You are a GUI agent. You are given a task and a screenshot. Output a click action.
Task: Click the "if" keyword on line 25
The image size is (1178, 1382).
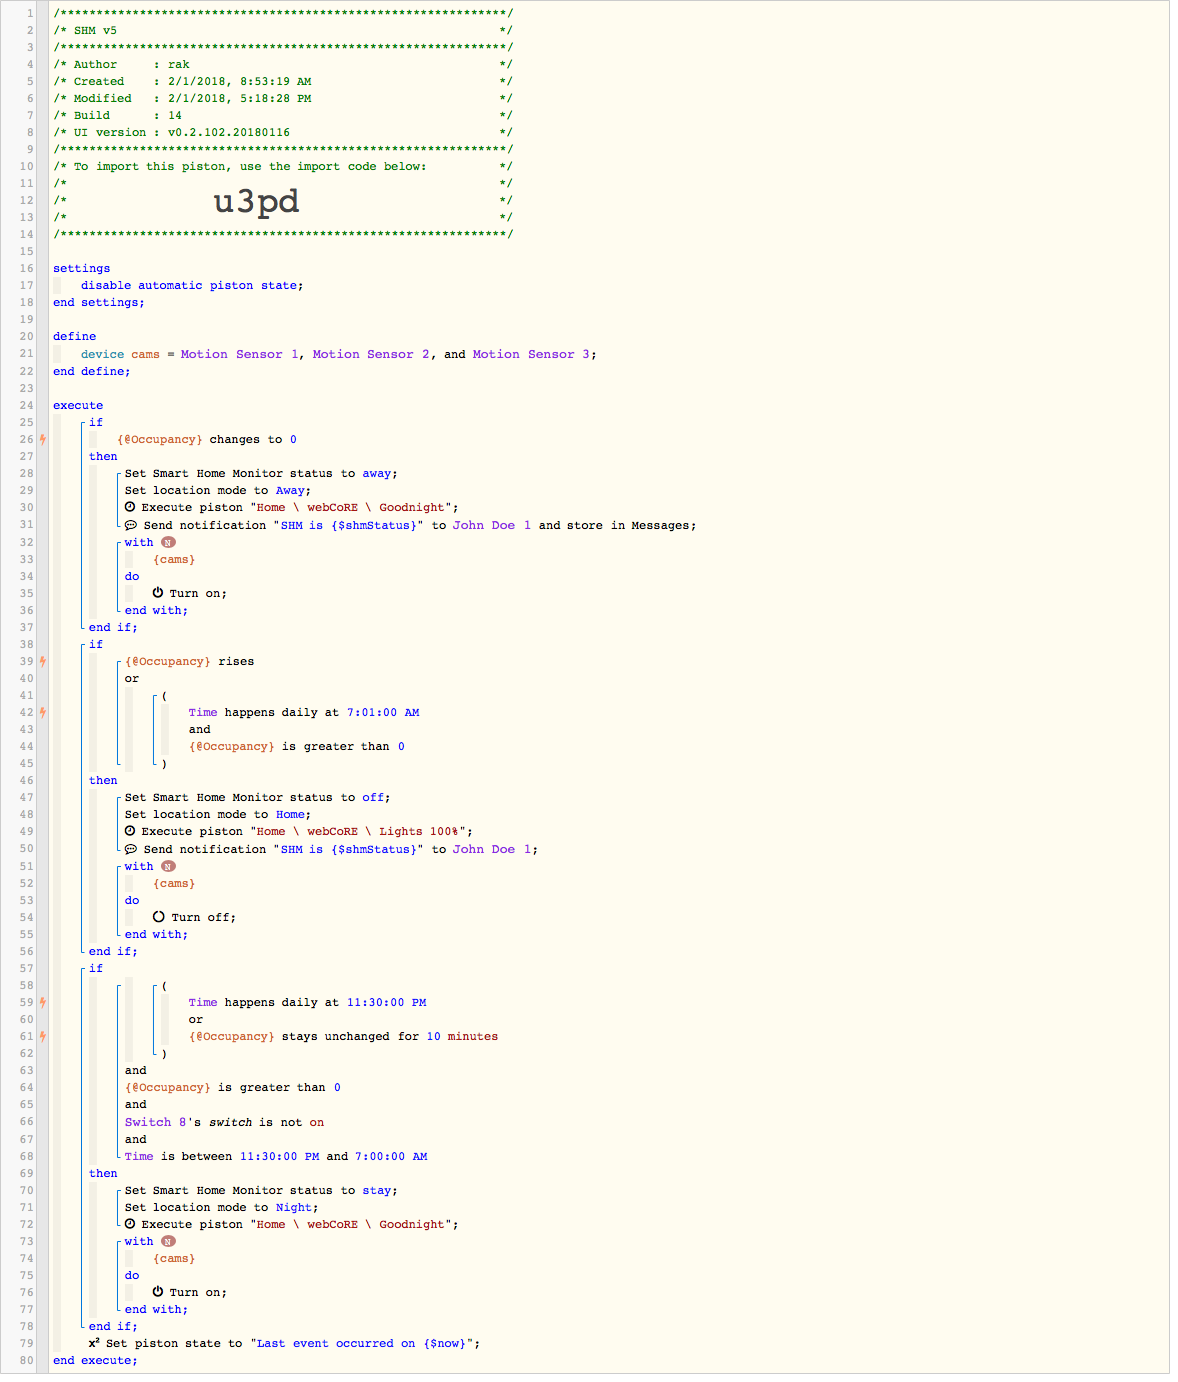pyautogui.click(x=96, y=422)
